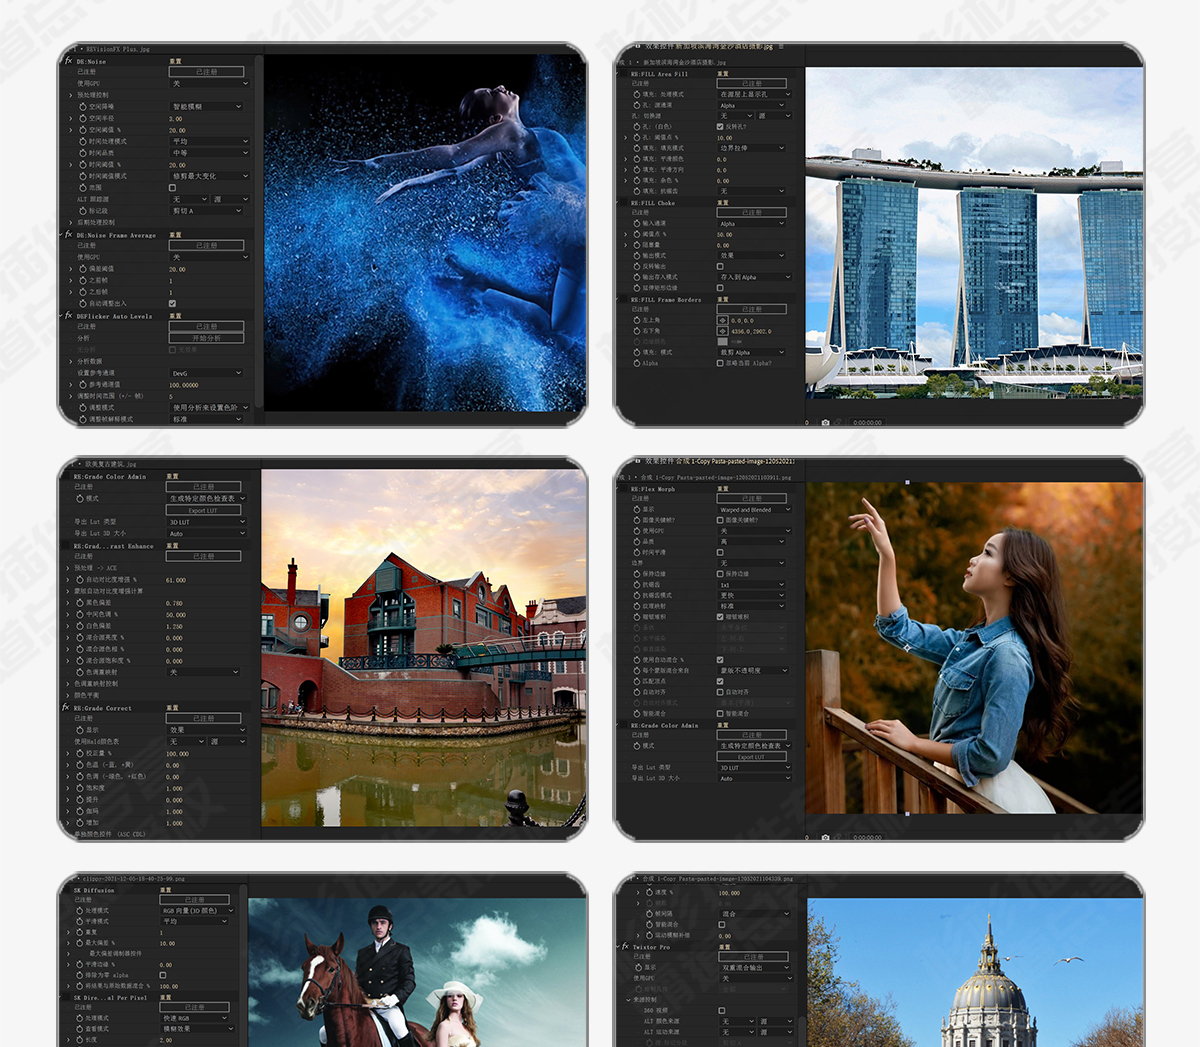Screen dimensions: 1200x1047
Task: Click Export LUT in the RE:Grade building panel
Action: (x=203, y=510)
